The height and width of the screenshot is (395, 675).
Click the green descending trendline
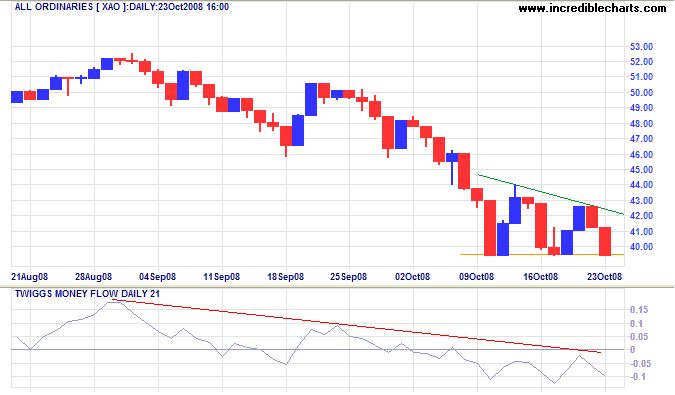click(x=551, y=194)
